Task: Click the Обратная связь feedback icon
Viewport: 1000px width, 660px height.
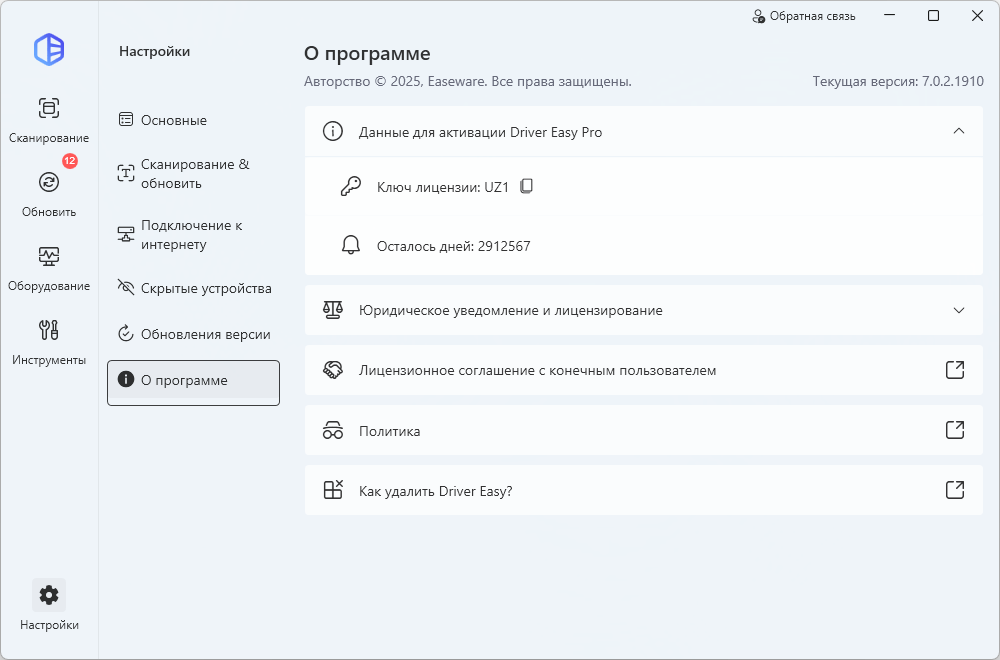Action: 759,17
